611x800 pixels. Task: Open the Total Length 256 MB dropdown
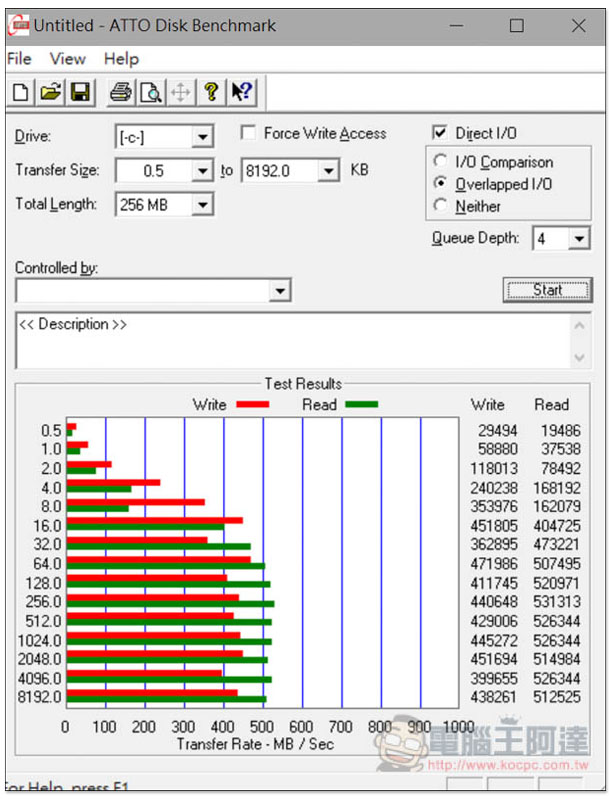pos(202,205)
